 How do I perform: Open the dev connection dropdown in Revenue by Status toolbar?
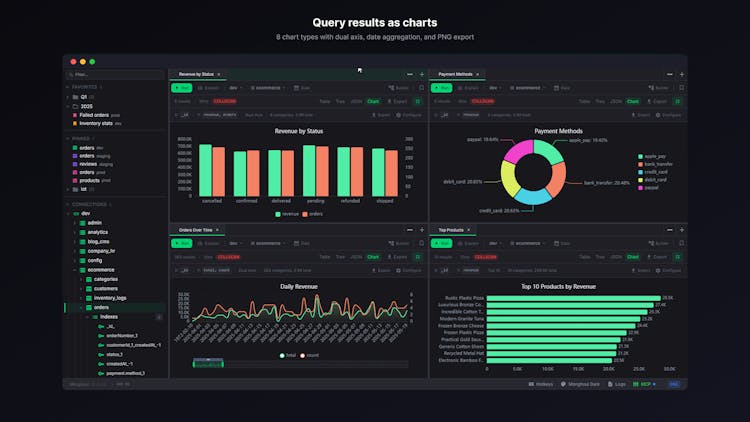(235, 88)
